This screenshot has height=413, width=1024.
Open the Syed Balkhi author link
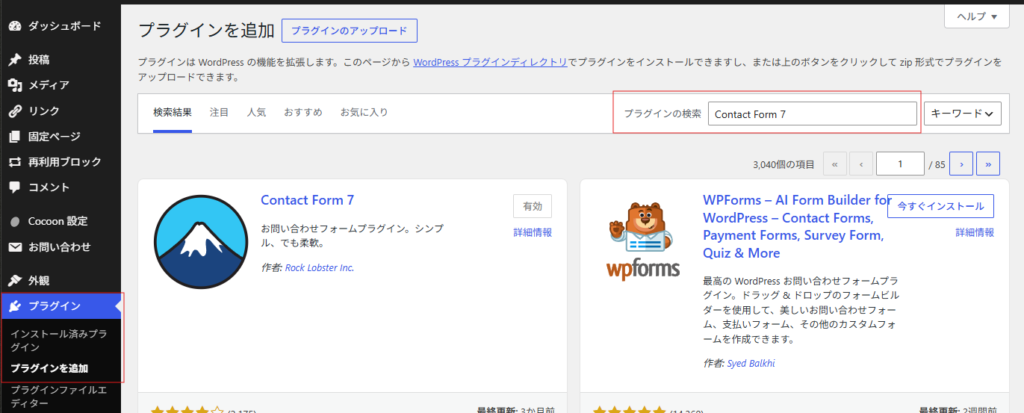point(752,363)
